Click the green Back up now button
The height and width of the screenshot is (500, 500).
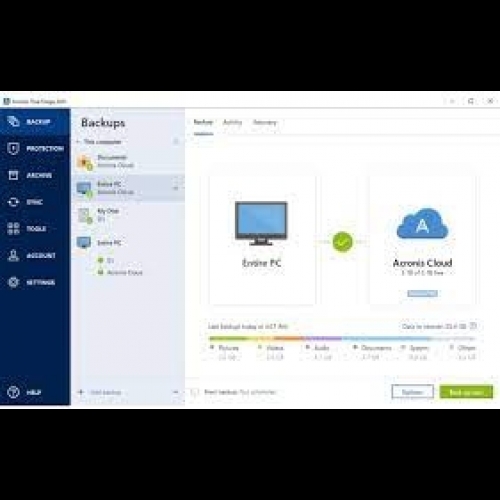click(466, 392)
